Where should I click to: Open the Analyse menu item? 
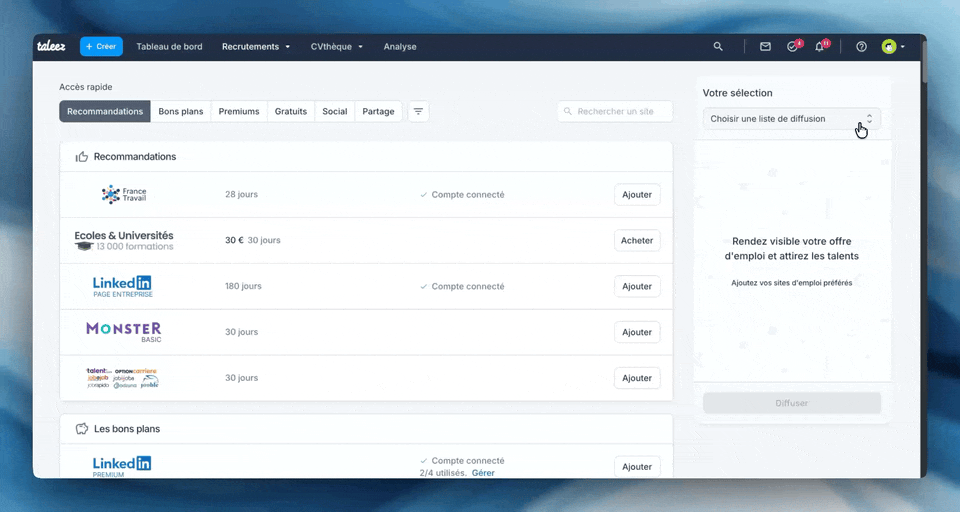click(x=400, y=47)
